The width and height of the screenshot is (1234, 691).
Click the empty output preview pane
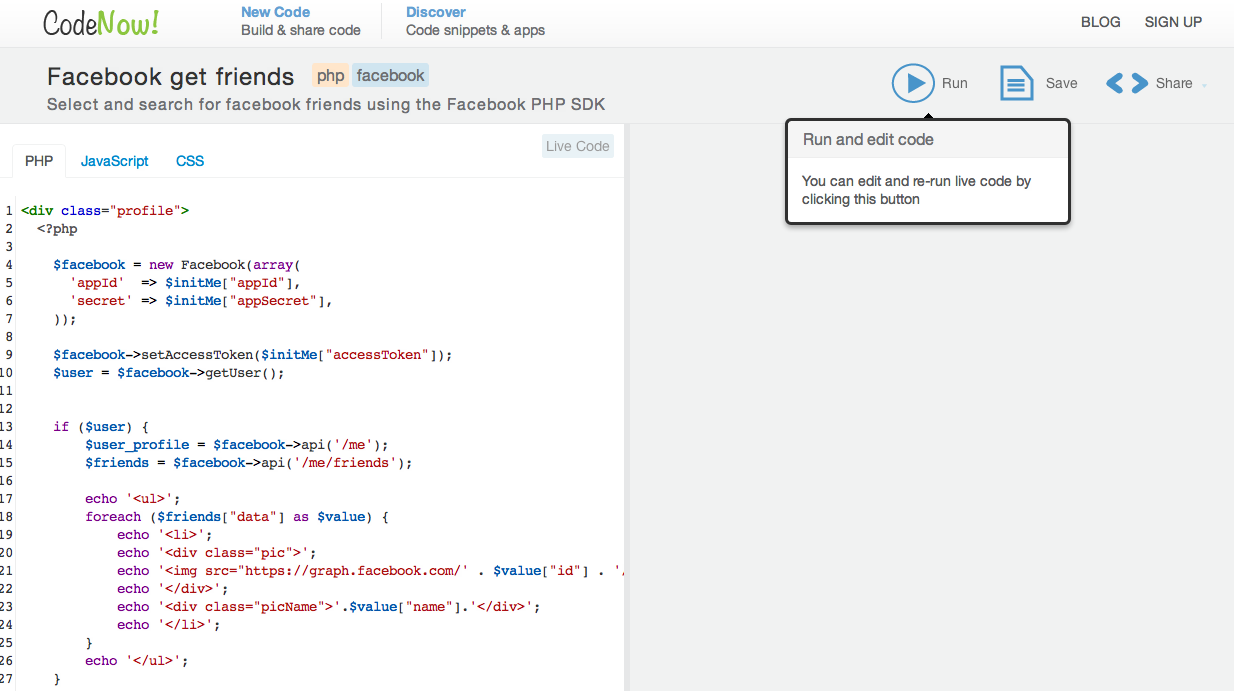coord(930,450)
